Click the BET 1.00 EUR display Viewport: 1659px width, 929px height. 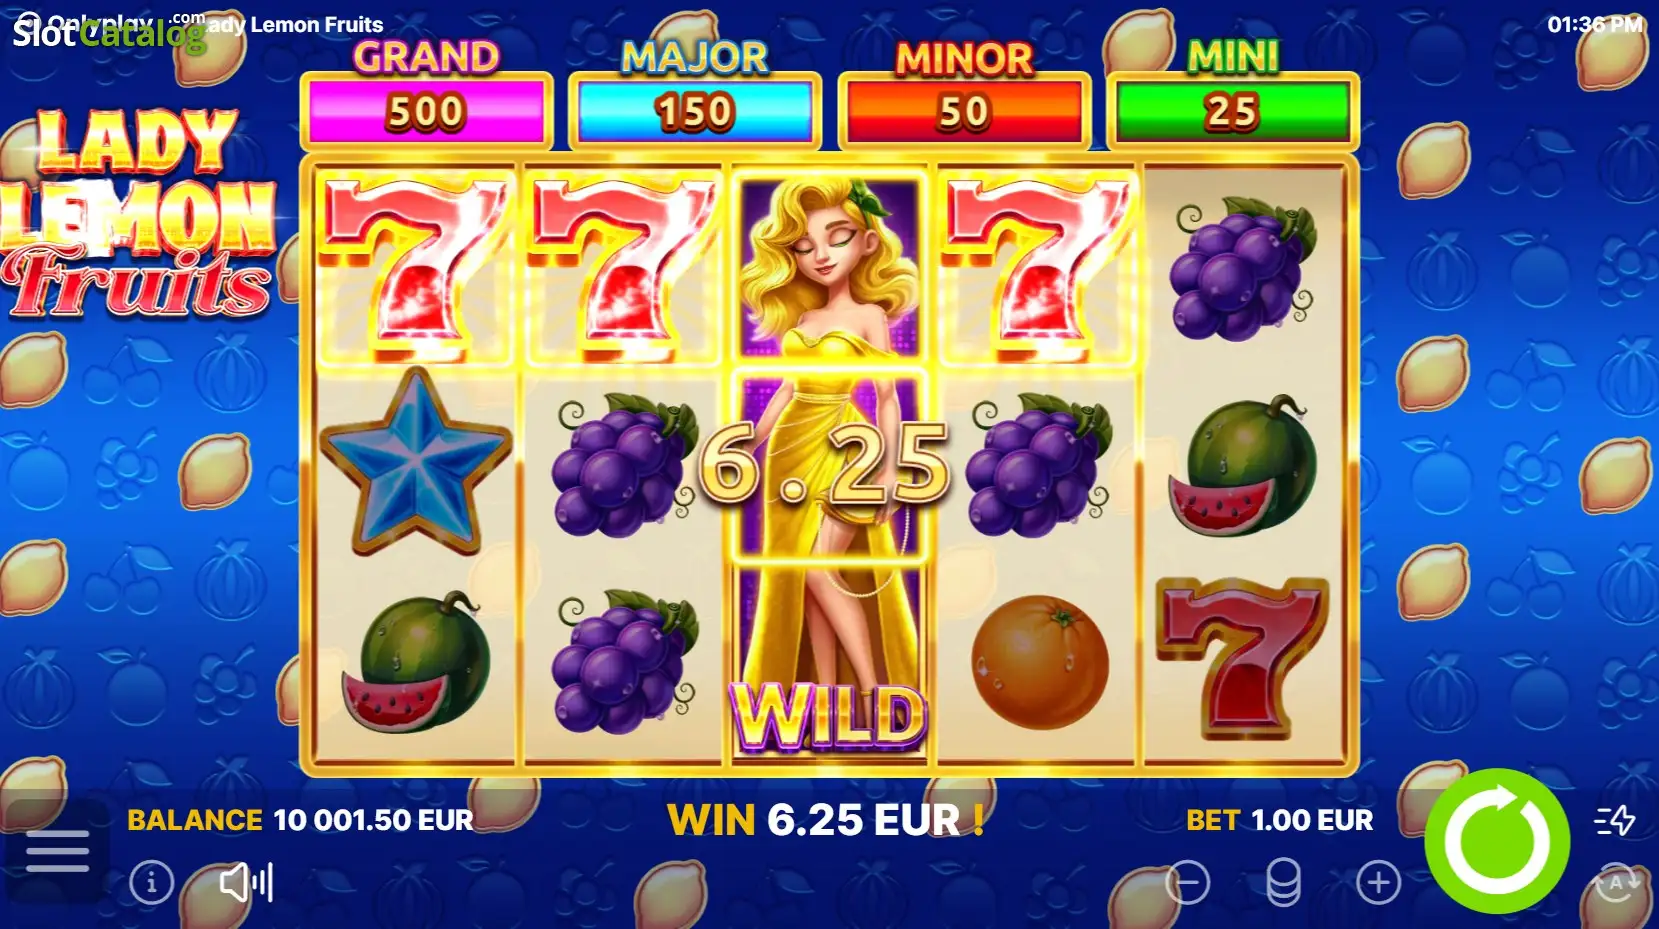(x=1279, y=821)
